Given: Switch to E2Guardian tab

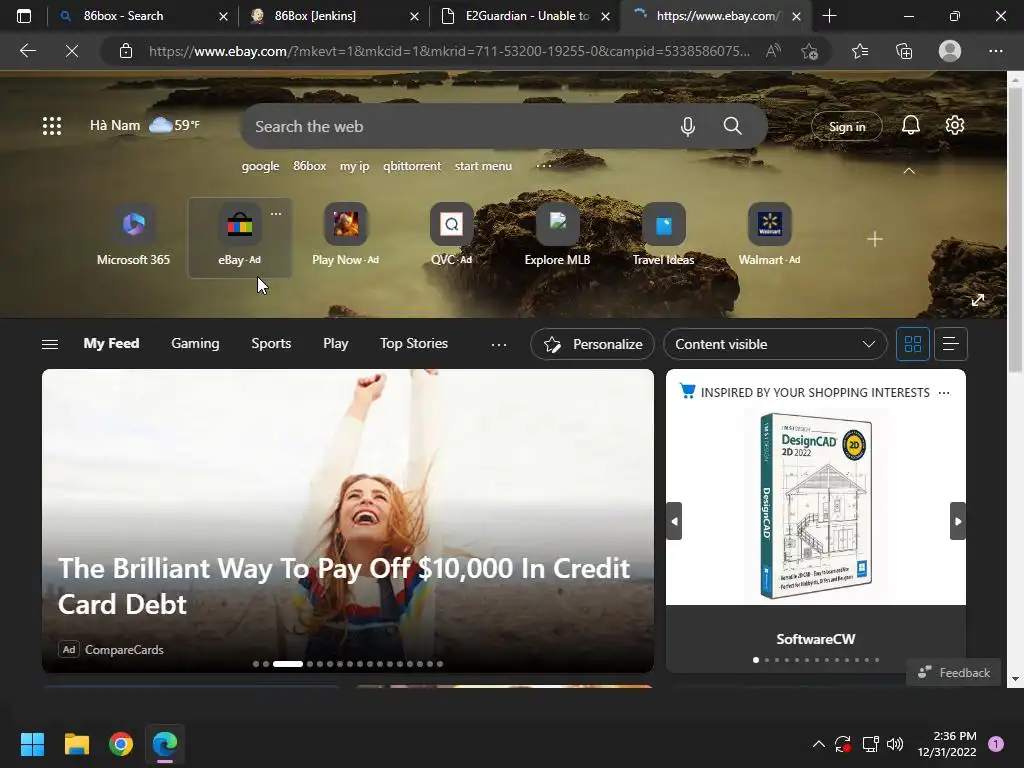Looking at the screenshot, I should click(x=524, y=16).
